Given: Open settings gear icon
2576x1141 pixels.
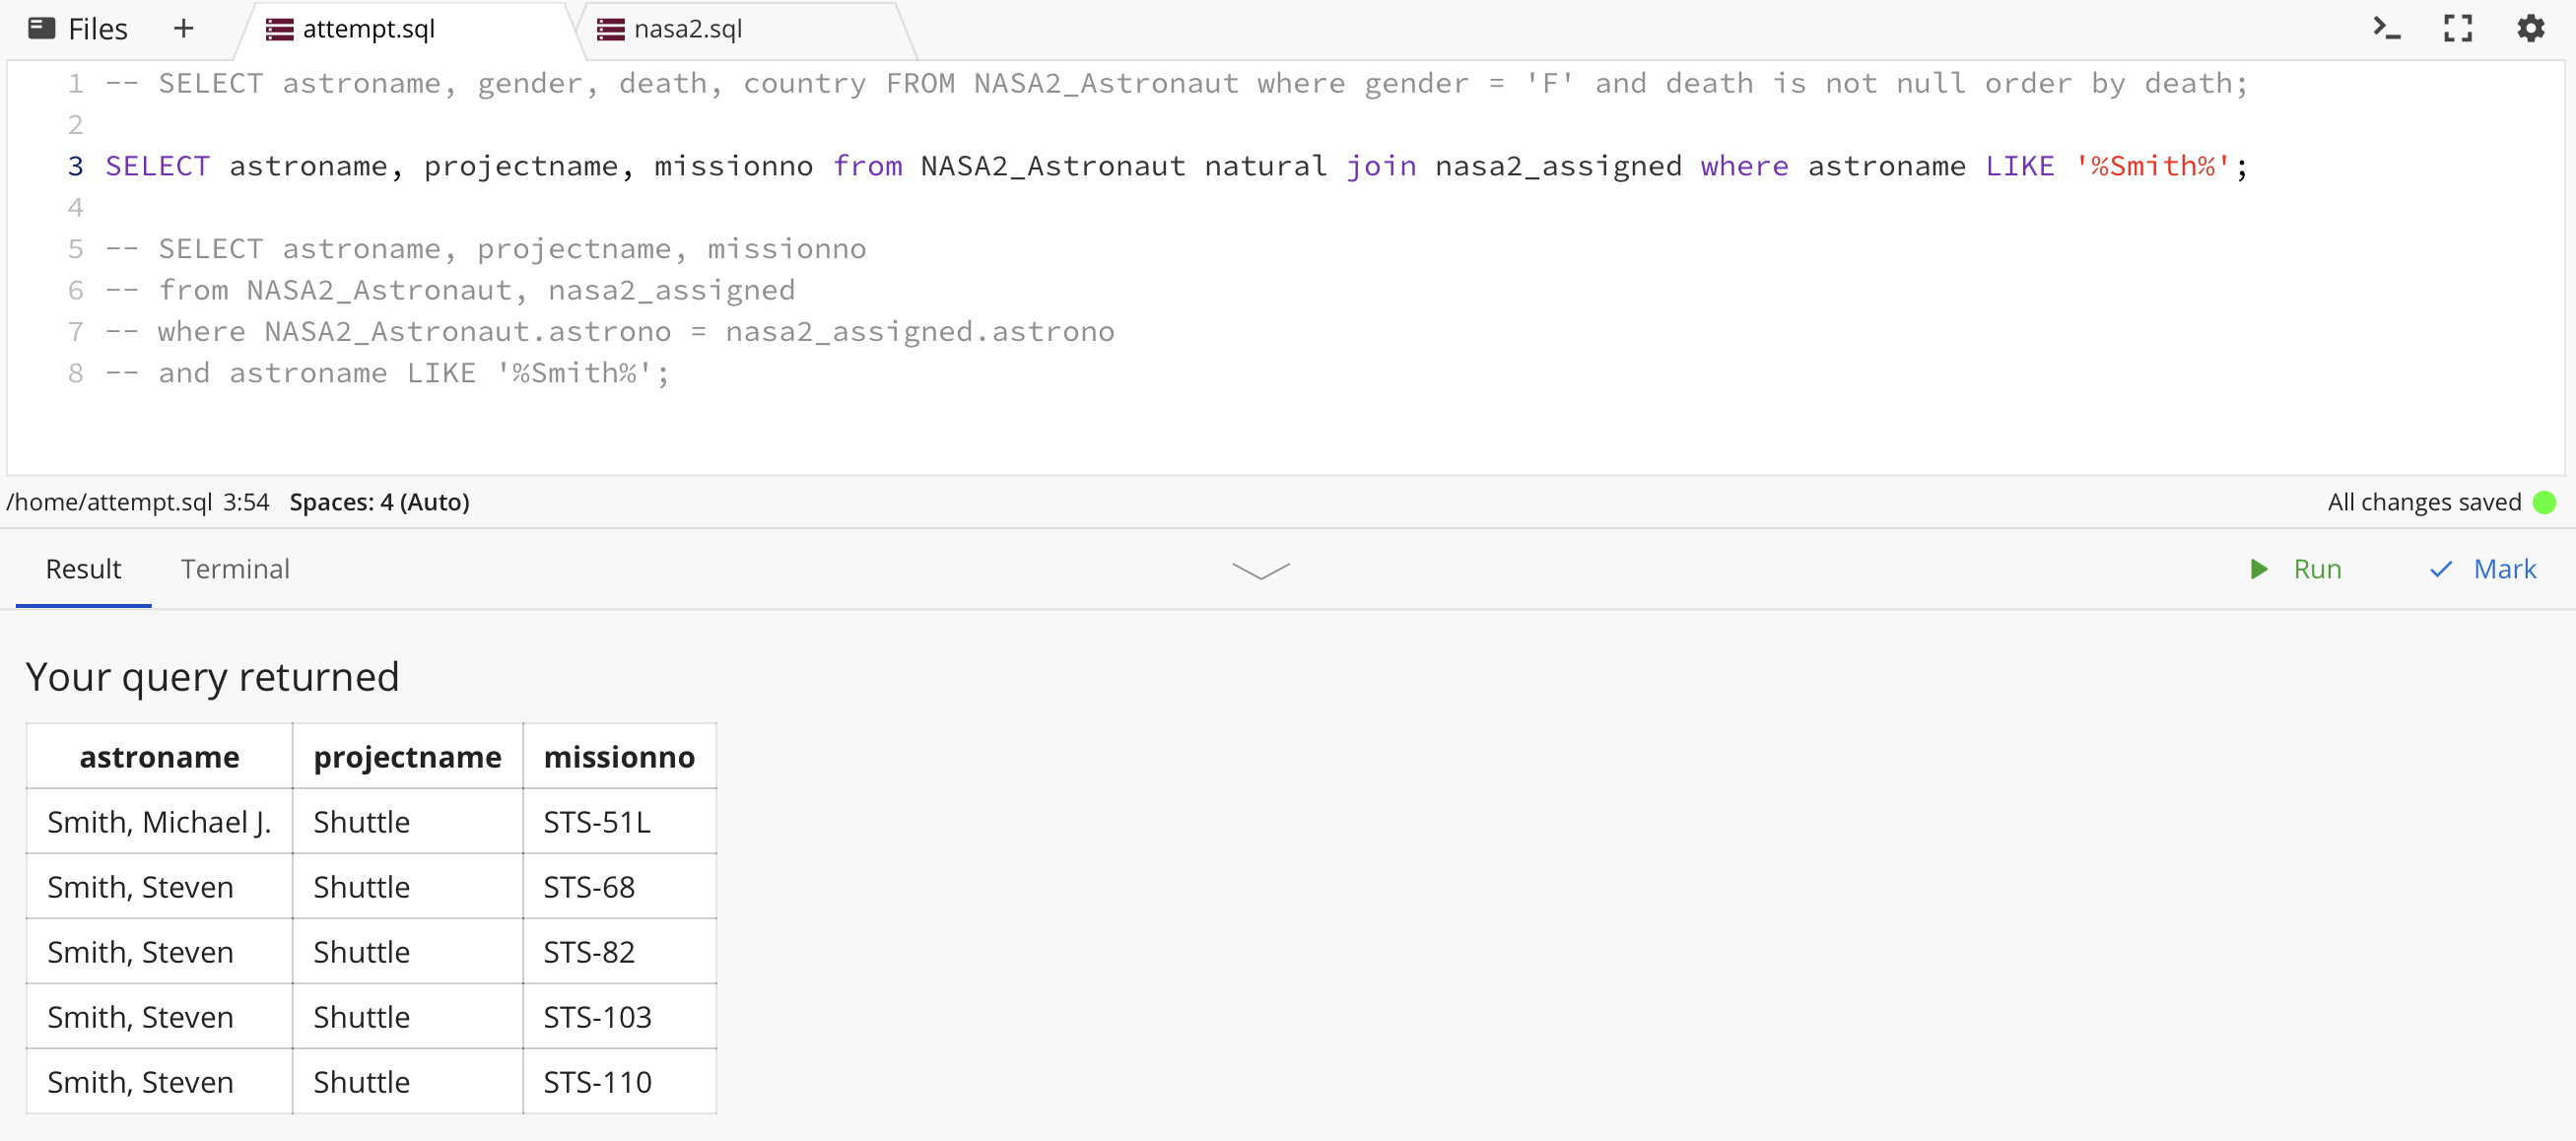Looking at the screenshot, I should 2529,28.
